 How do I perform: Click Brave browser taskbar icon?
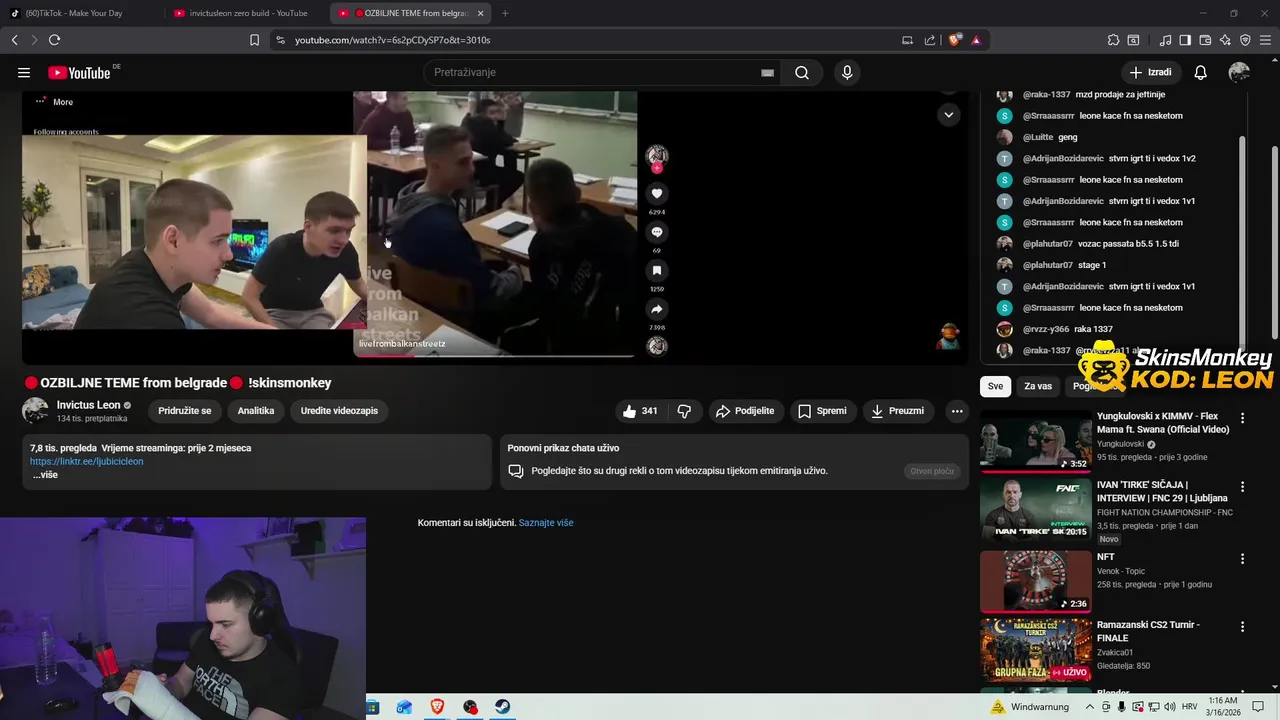(x=437, y=707)
